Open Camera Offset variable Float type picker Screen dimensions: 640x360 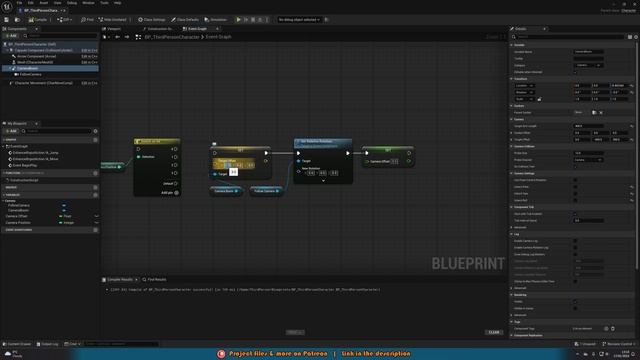coord(66,216)
